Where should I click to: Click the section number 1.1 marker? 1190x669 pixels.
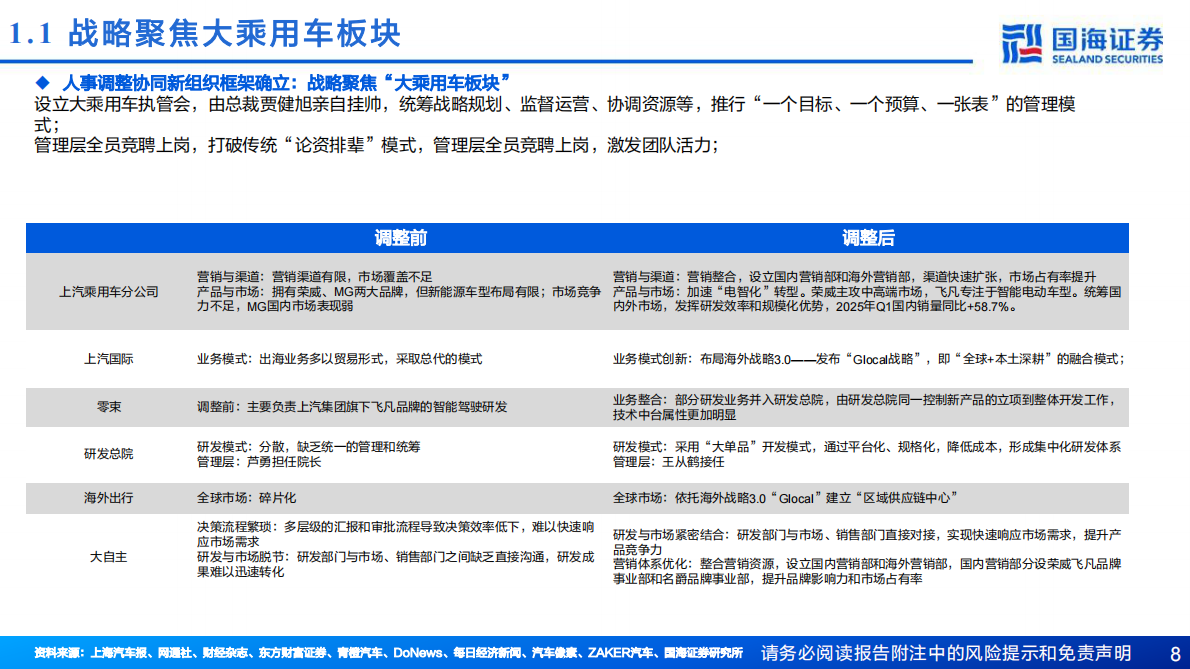(x=30, y=32)
